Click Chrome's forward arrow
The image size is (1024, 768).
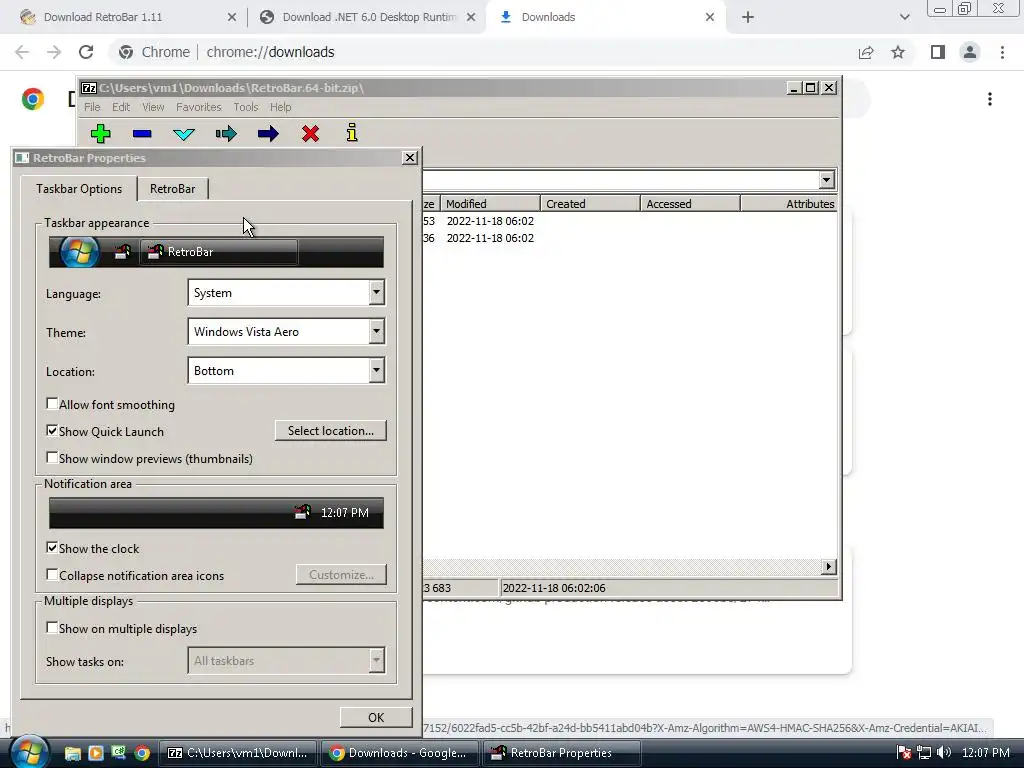[54, 52]
